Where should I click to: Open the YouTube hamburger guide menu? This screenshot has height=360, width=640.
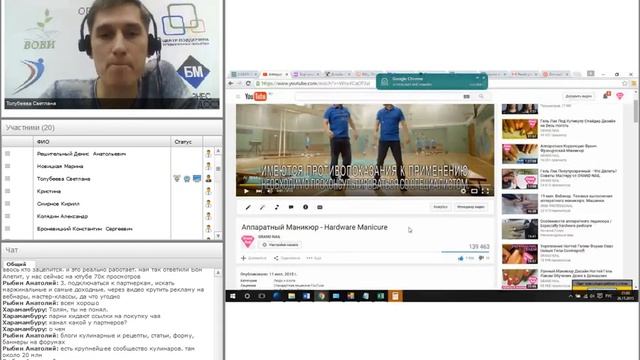(238, 96)
